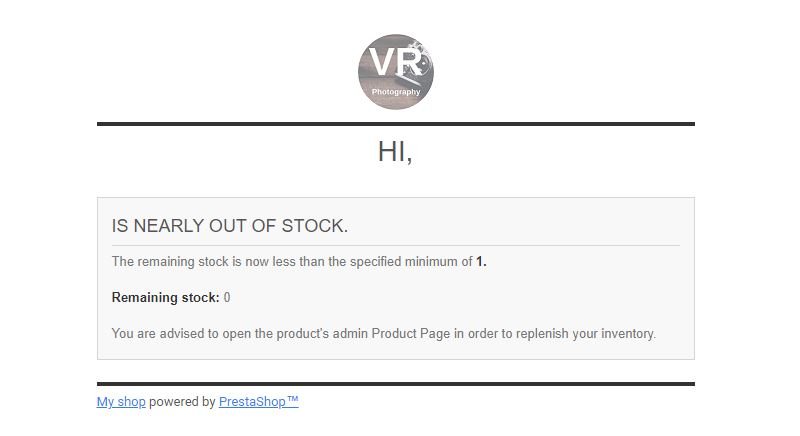Click the Photography word inside the logo
Screen dimensions: 800x436
pyautogui.click(x=396, y=92)
